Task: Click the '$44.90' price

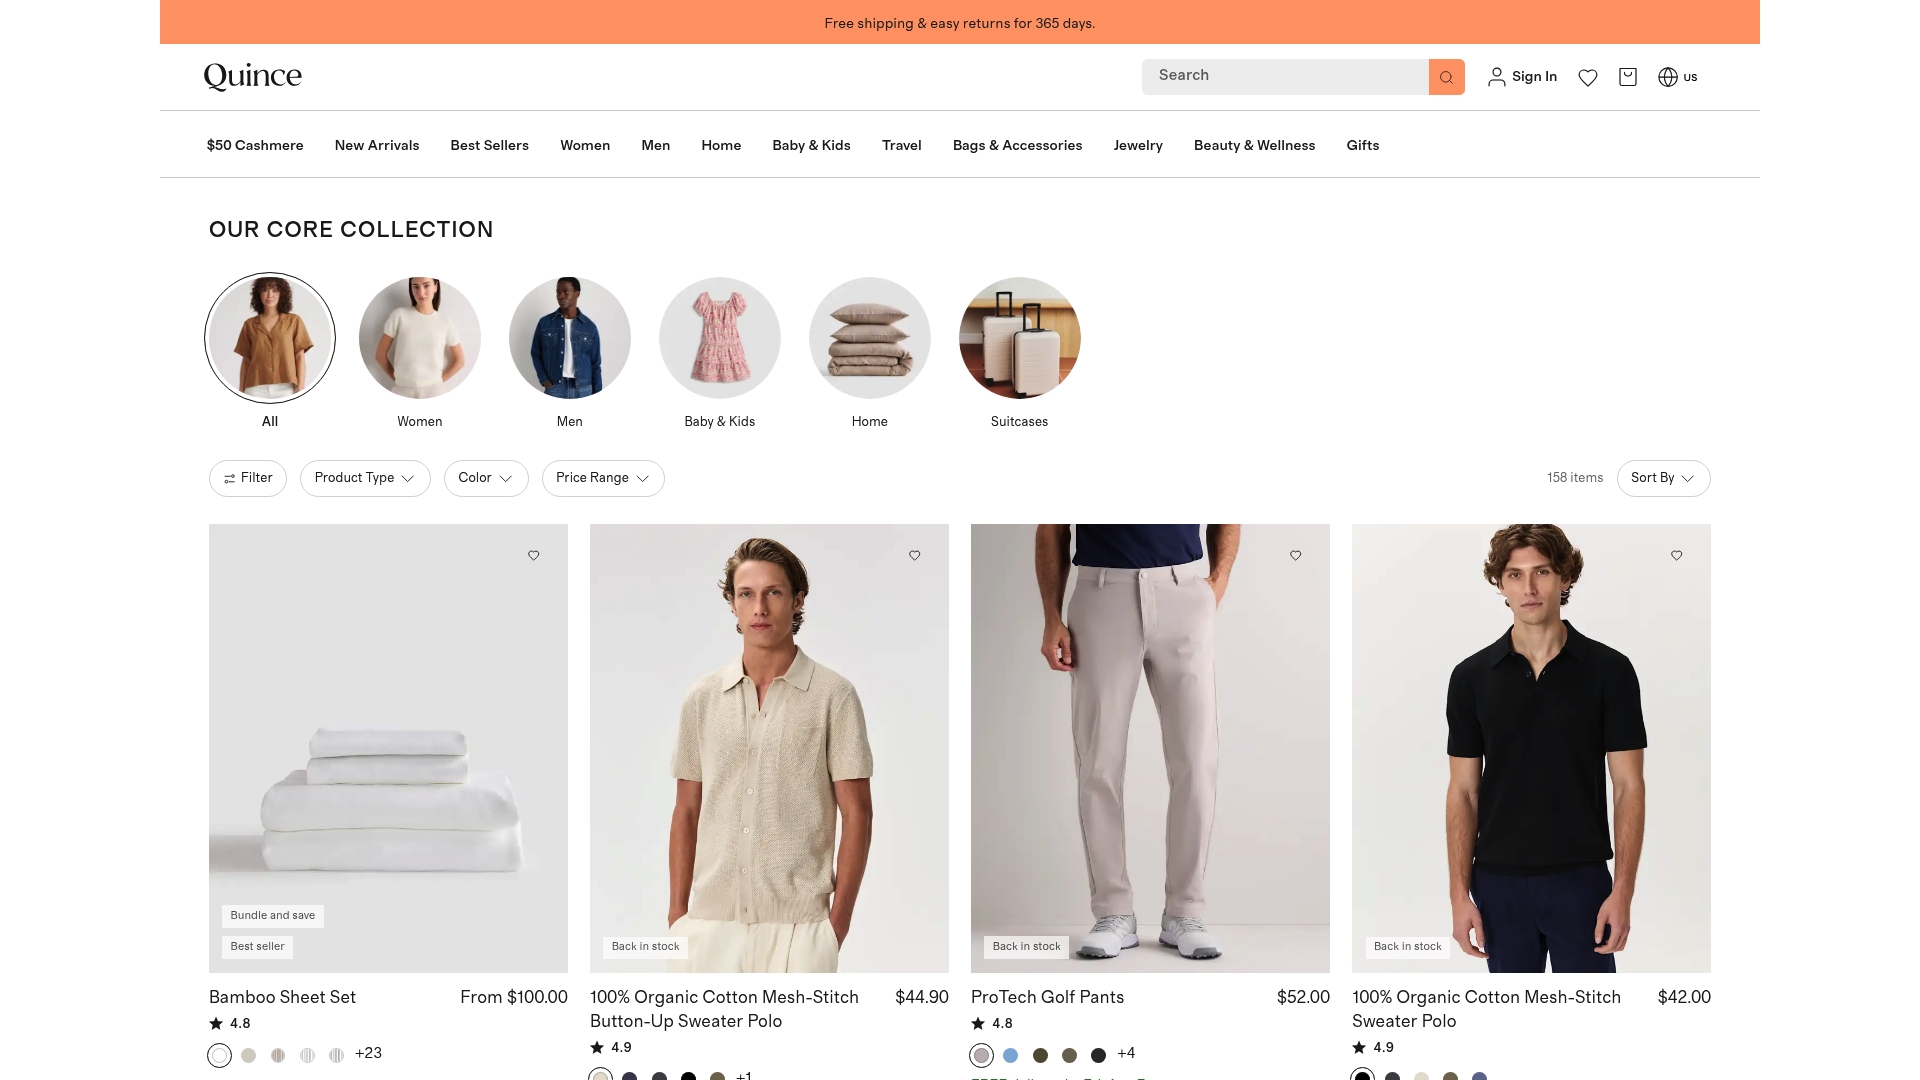Action: pyautogui.click(x=922, y=997)
